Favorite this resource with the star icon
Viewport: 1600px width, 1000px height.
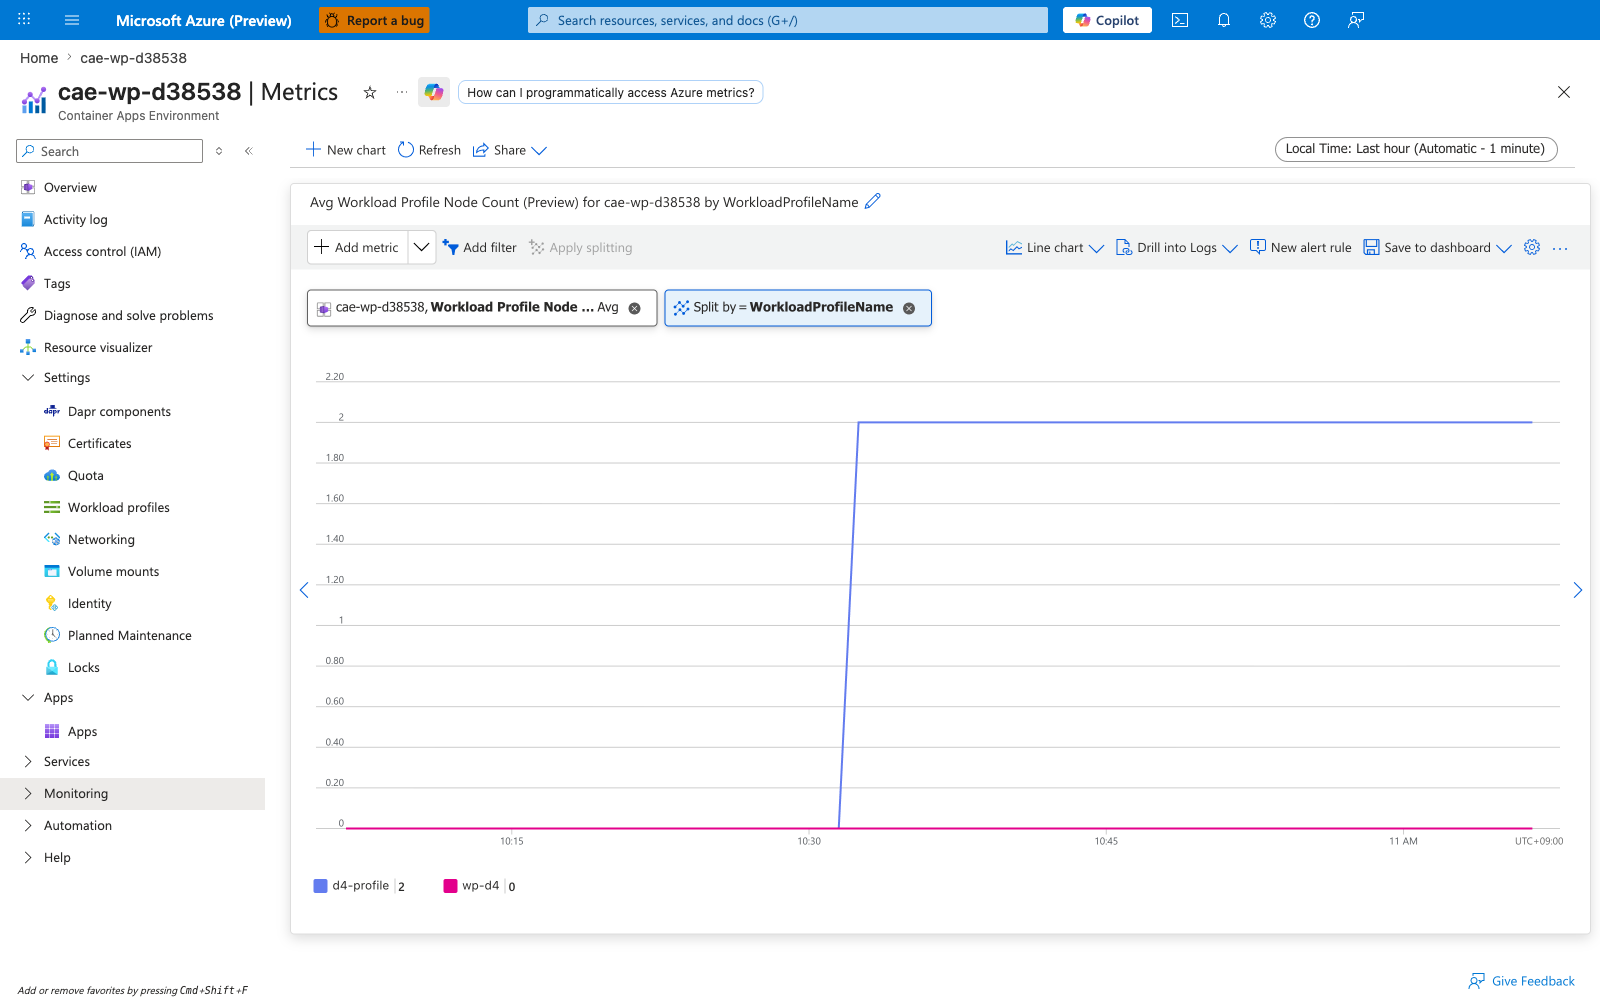[x=370, y=92]
